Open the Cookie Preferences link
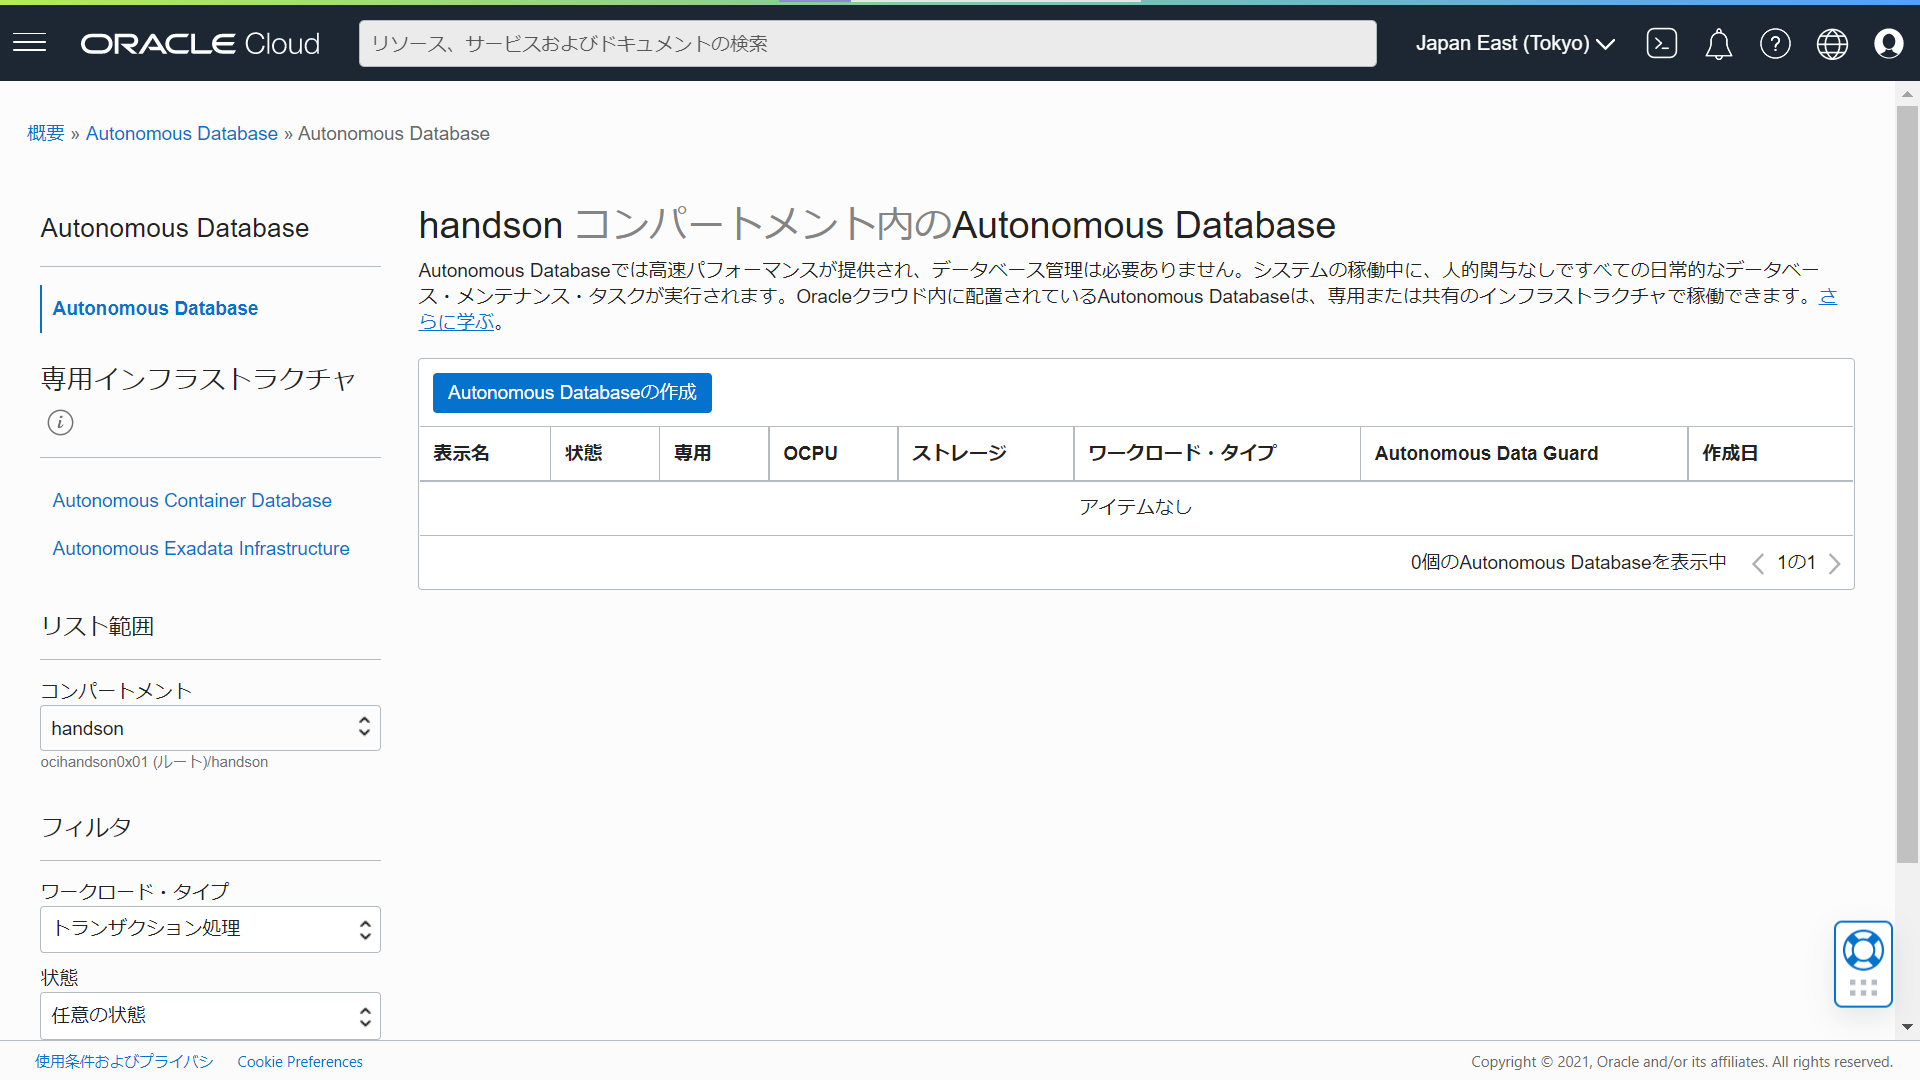 click(x=300, y=1061)
